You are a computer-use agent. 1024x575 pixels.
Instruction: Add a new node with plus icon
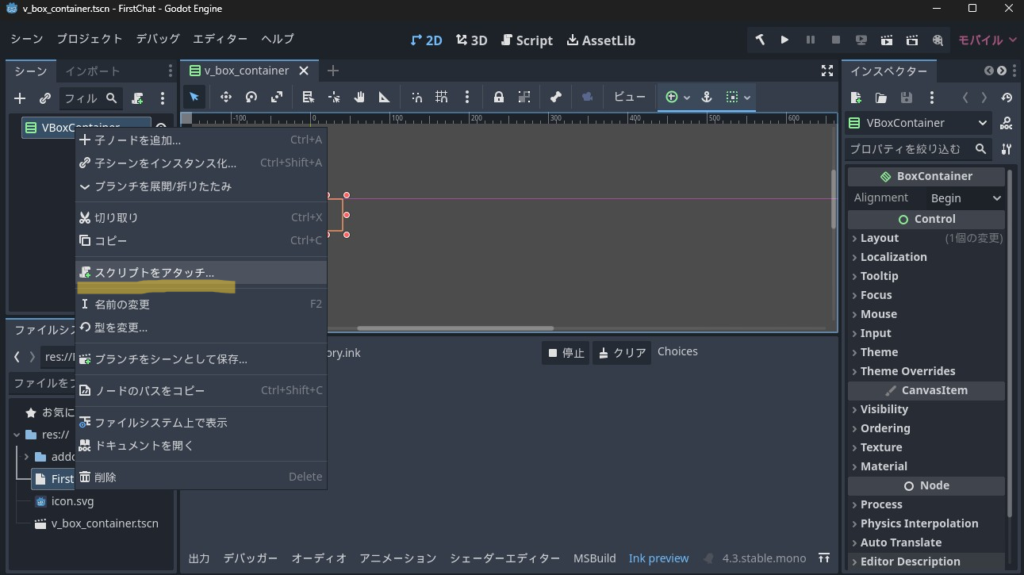tap(20, 98)
